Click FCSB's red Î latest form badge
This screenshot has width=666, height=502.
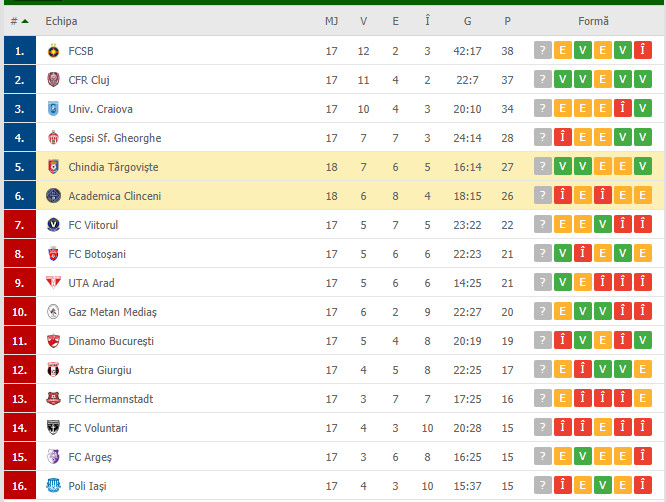[642, 51]
